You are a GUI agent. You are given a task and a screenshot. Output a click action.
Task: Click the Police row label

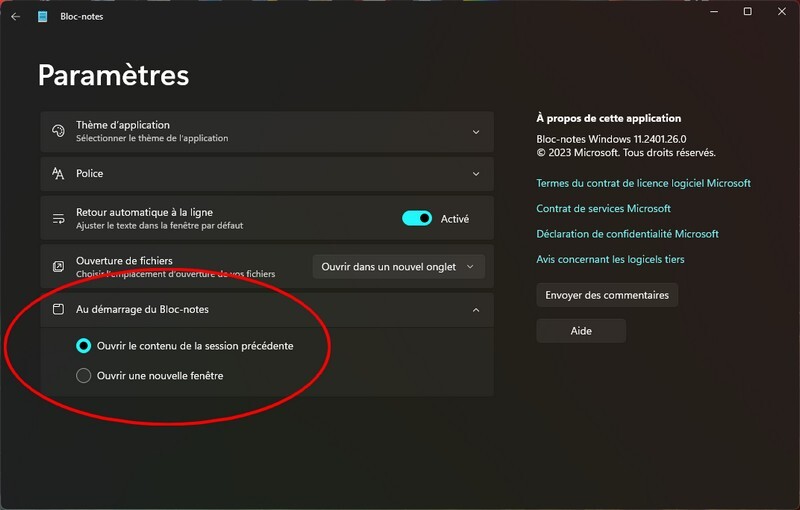(89, 173)
